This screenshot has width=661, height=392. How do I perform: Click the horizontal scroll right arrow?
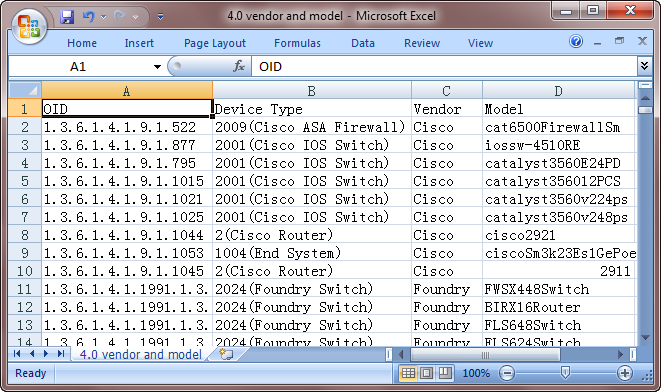point(620,355)
